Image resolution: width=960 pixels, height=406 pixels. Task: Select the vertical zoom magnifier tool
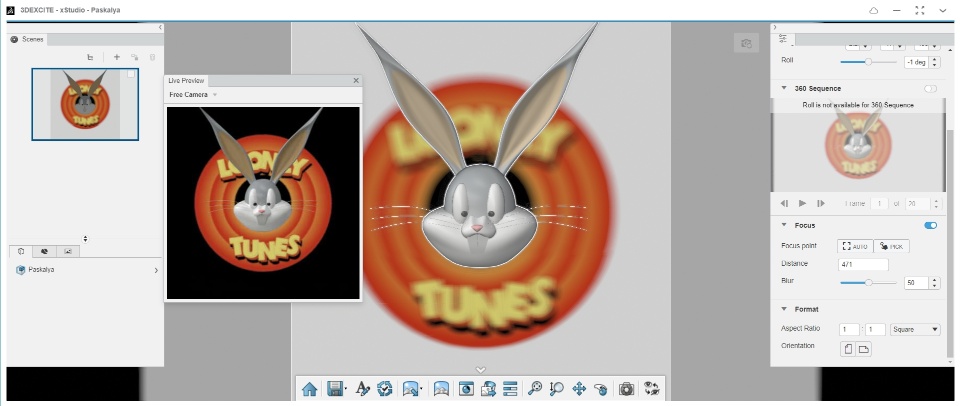557,388
